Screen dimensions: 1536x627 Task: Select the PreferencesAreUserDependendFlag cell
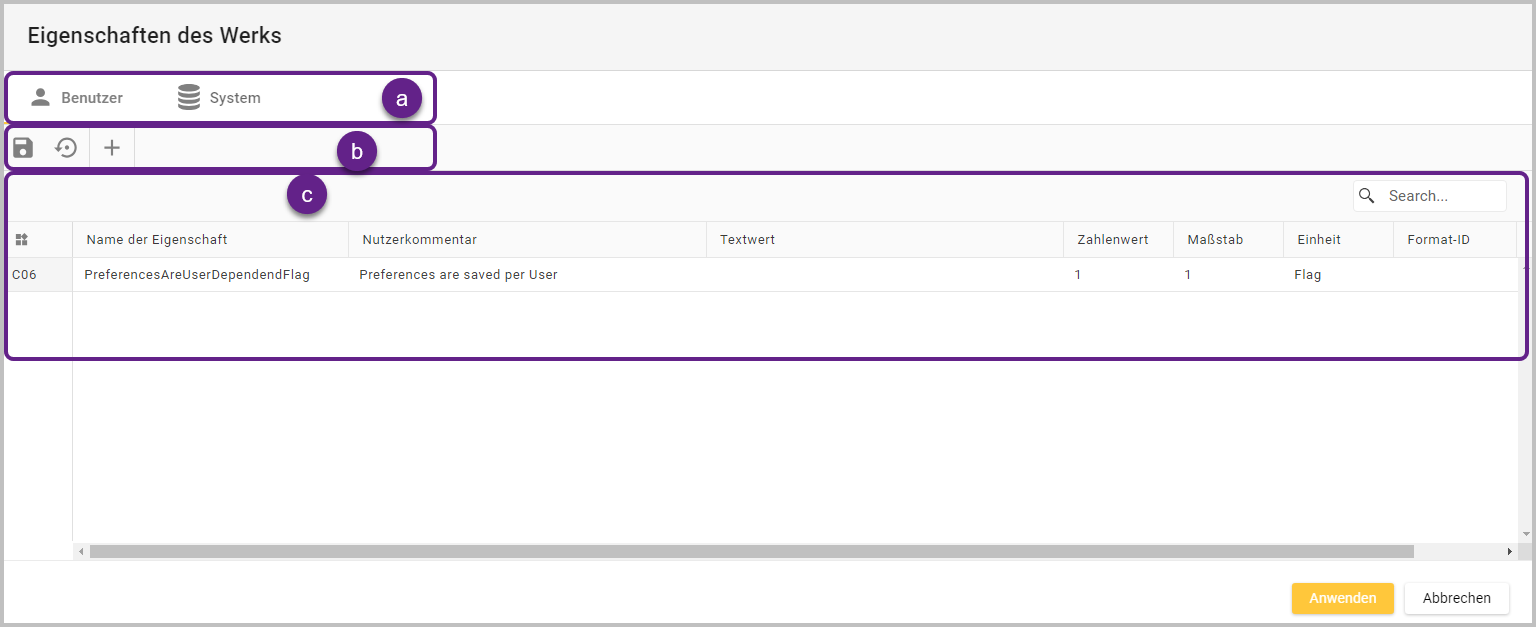(197, 275)
